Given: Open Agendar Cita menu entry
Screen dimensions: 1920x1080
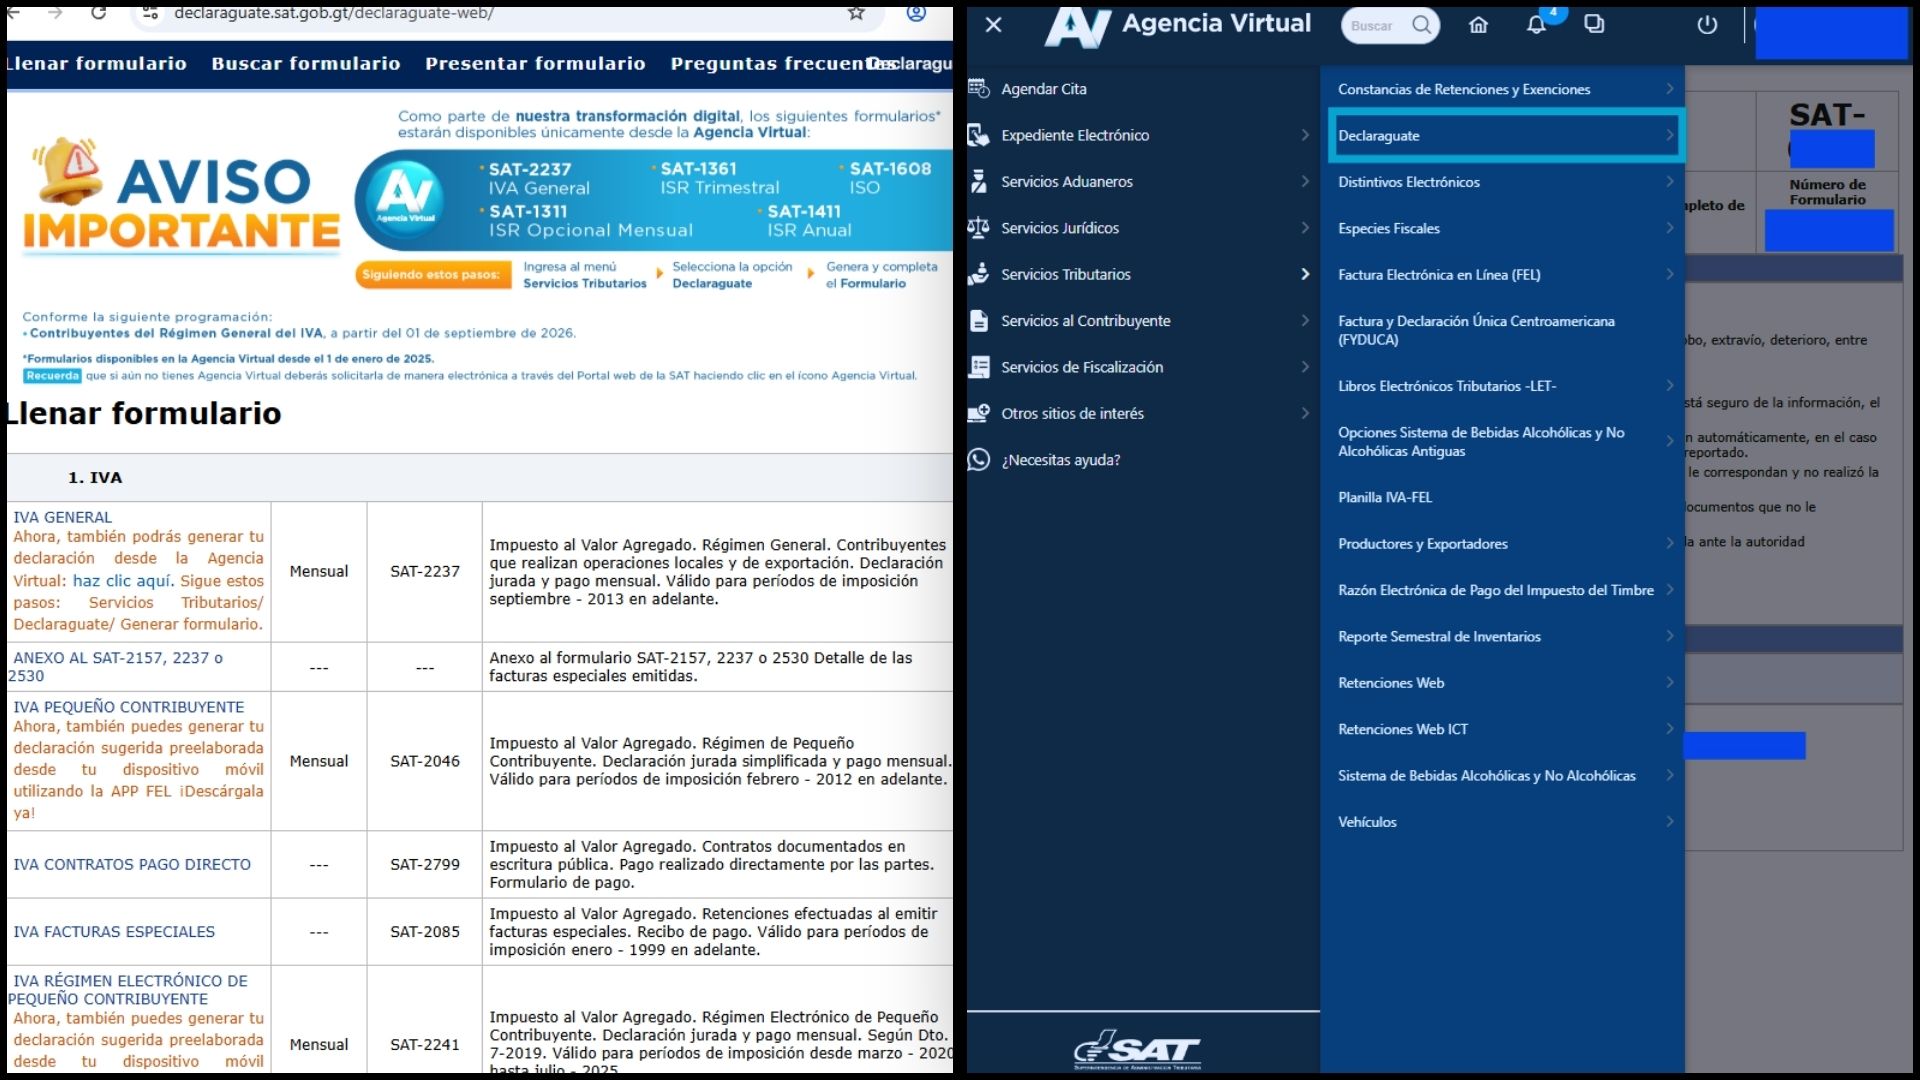Looking at the screenshot, I should [1044, 89].
